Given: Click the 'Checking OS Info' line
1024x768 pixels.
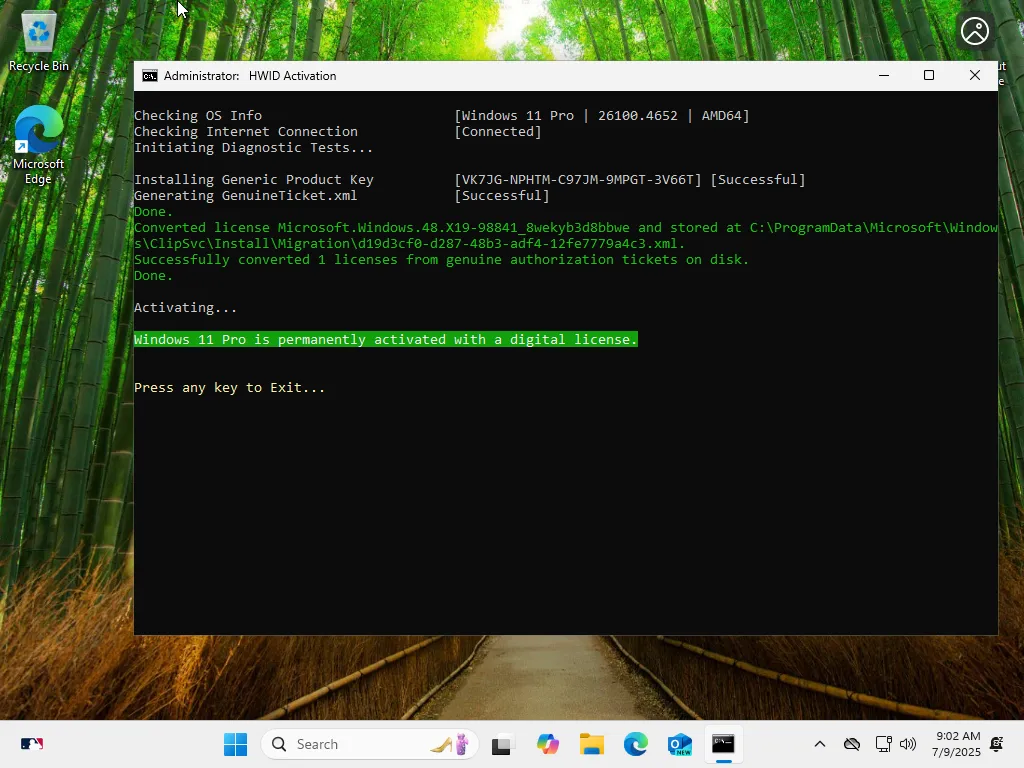Looking at the screenshot, I should [x=198, y=116].
